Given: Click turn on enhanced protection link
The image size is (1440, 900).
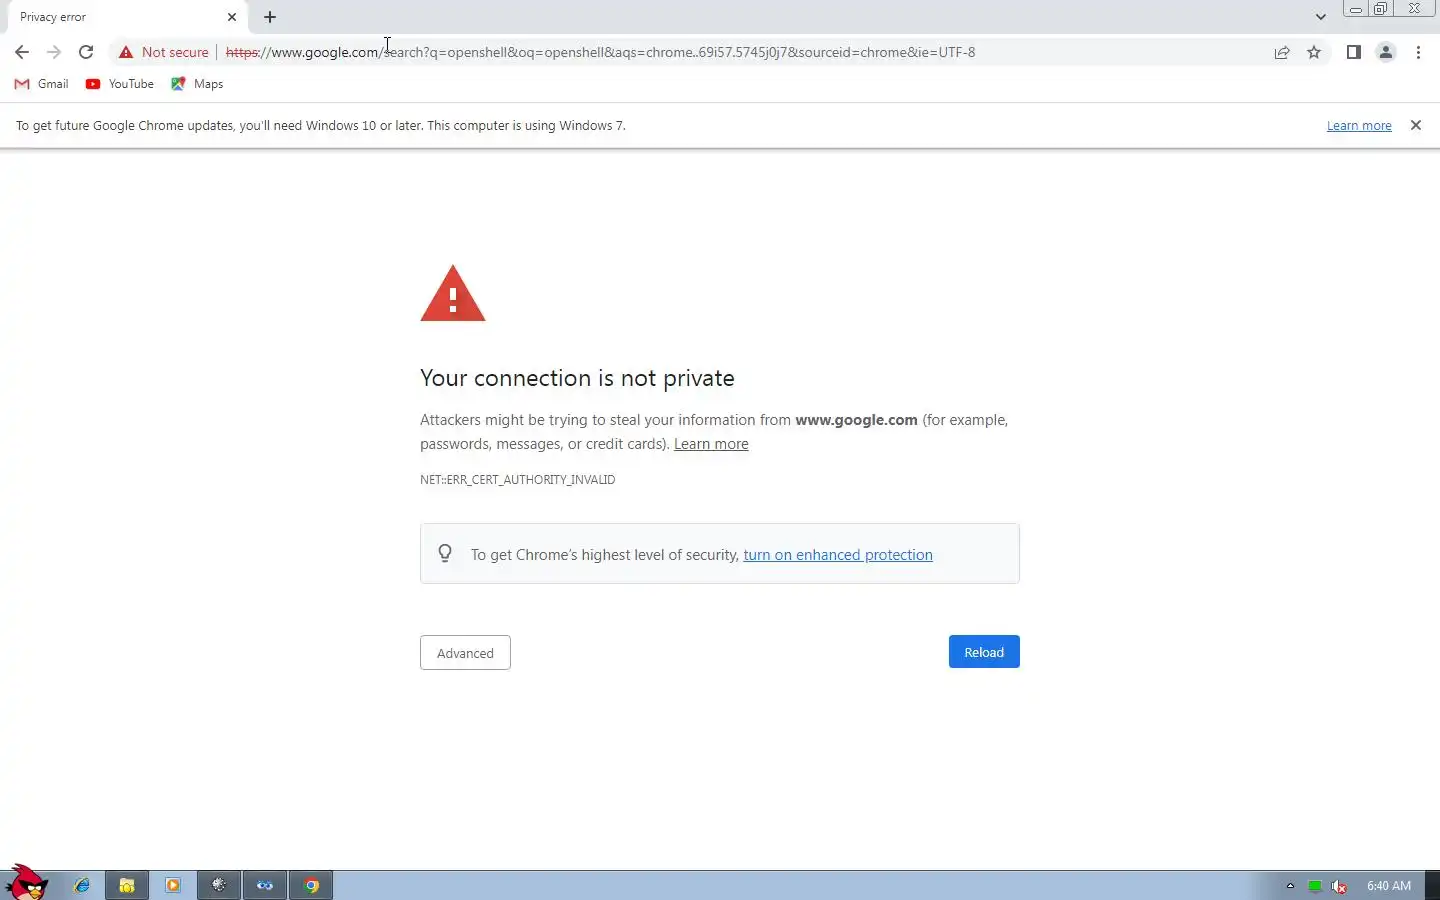Looking at the screenshot, I should click(838, 555).
